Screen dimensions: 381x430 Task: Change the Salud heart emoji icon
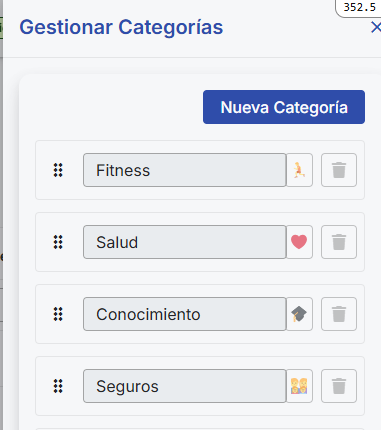tap(299, 242)
